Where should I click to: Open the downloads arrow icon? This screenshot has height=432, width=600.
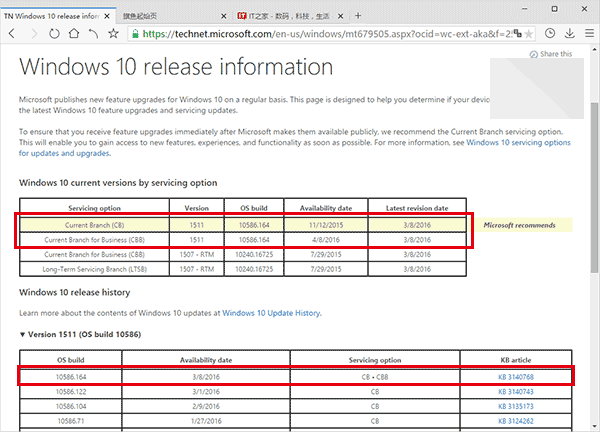click(x=570, y=34)
